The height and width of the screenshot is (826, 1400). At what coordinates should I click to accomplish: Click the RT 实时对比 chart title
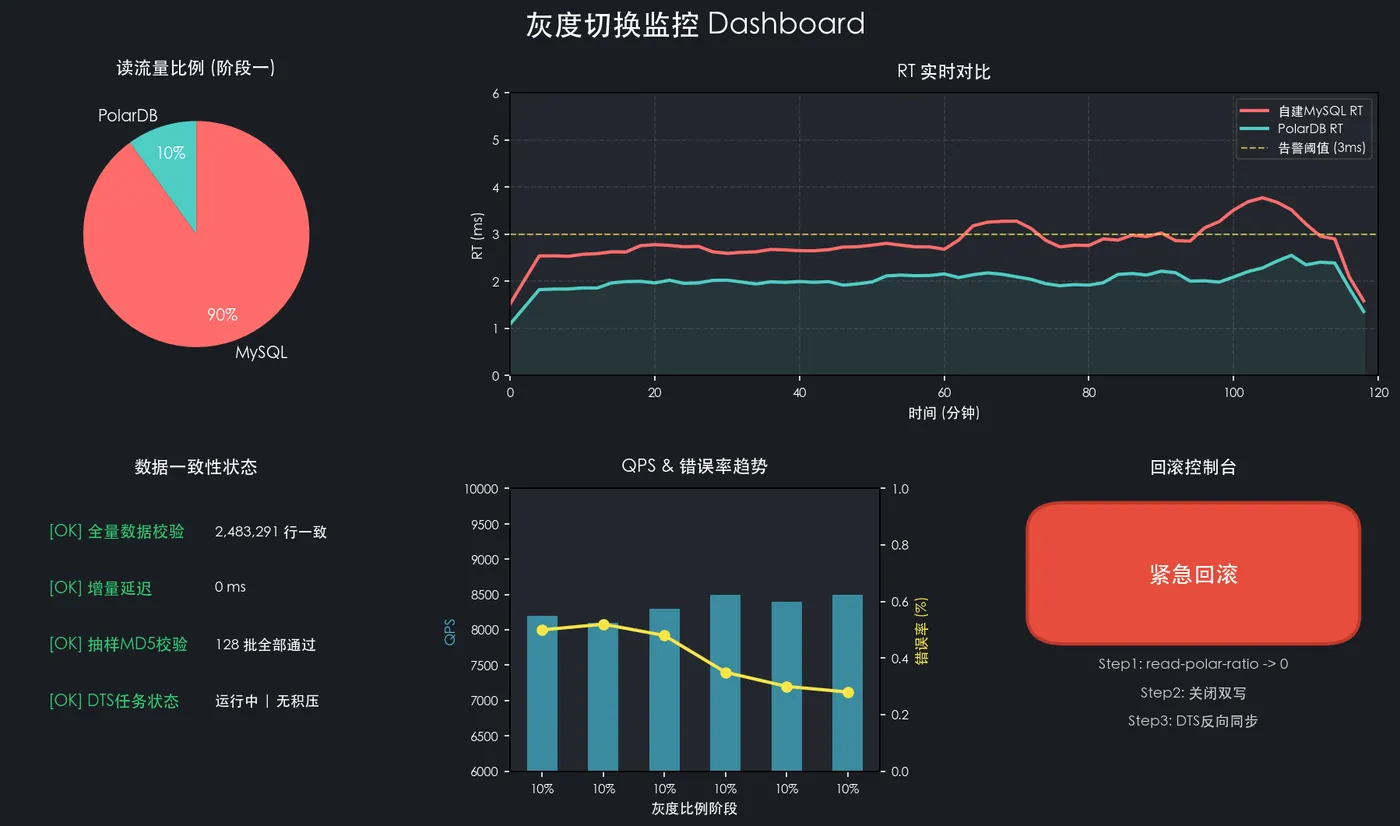pyautogui.click(x=944, y=72)
